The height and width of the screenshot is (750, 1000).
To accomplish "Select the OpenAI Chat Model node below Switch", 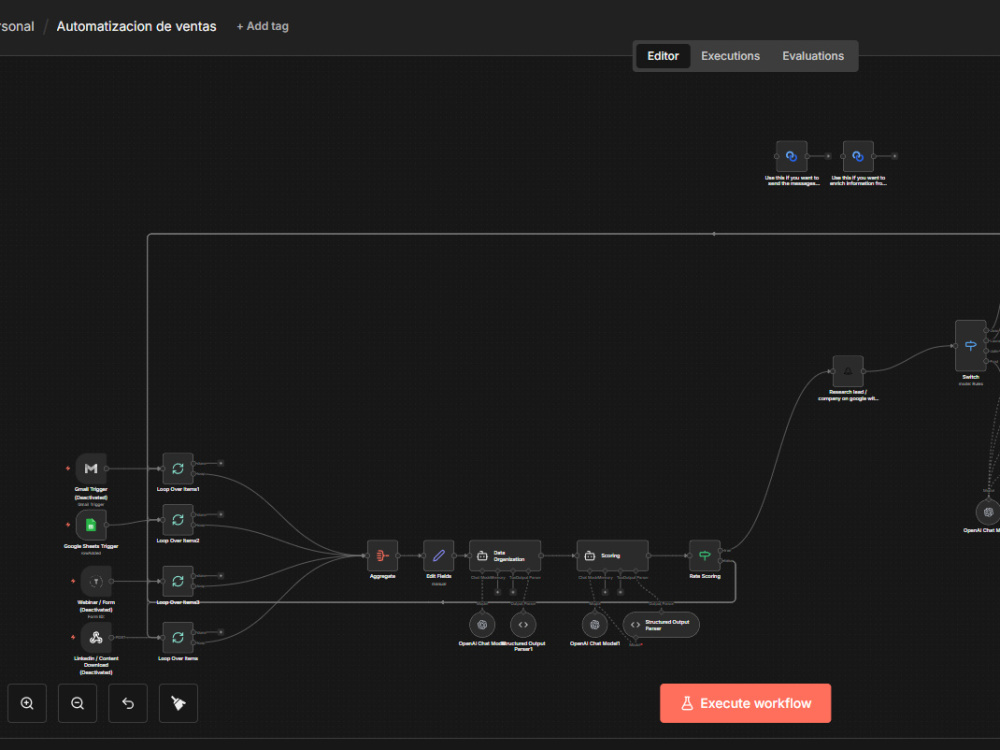I will [988, 512].
